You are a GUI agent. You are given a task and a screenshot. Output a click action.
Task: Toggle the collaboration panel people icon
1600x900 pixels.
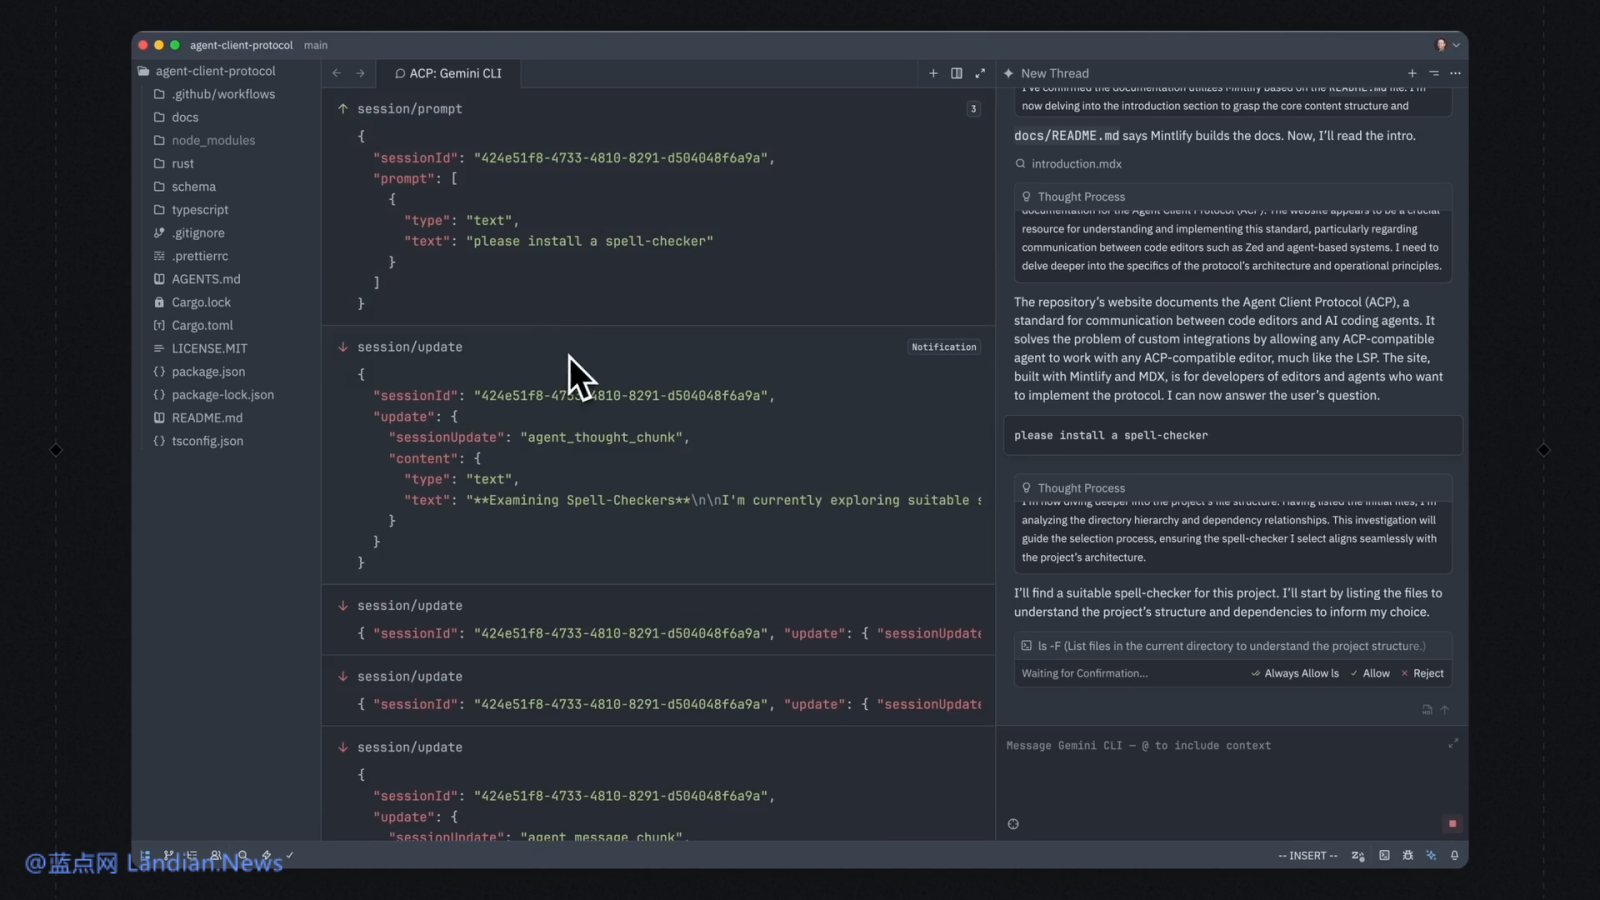(x=216, y=856)
